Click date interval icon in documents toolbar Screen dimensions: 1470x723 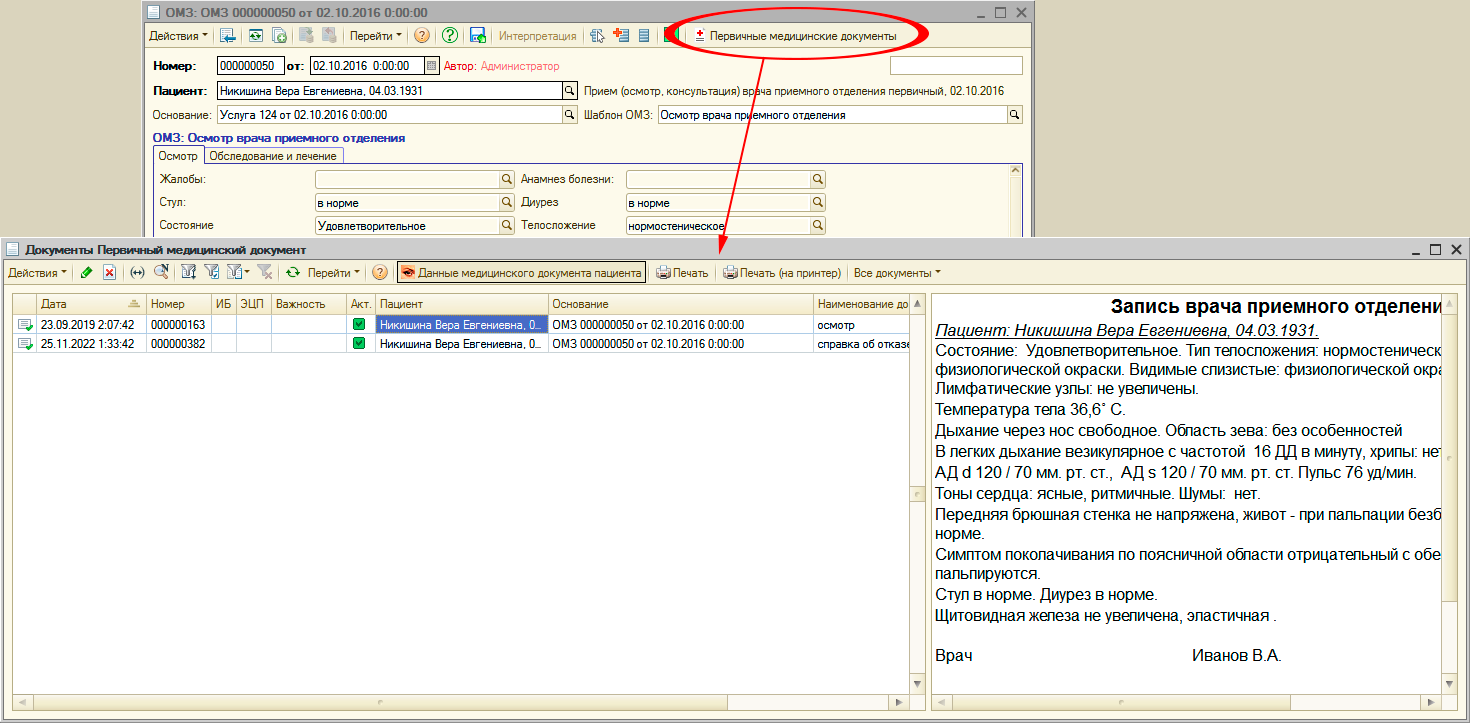pos(138,272)
